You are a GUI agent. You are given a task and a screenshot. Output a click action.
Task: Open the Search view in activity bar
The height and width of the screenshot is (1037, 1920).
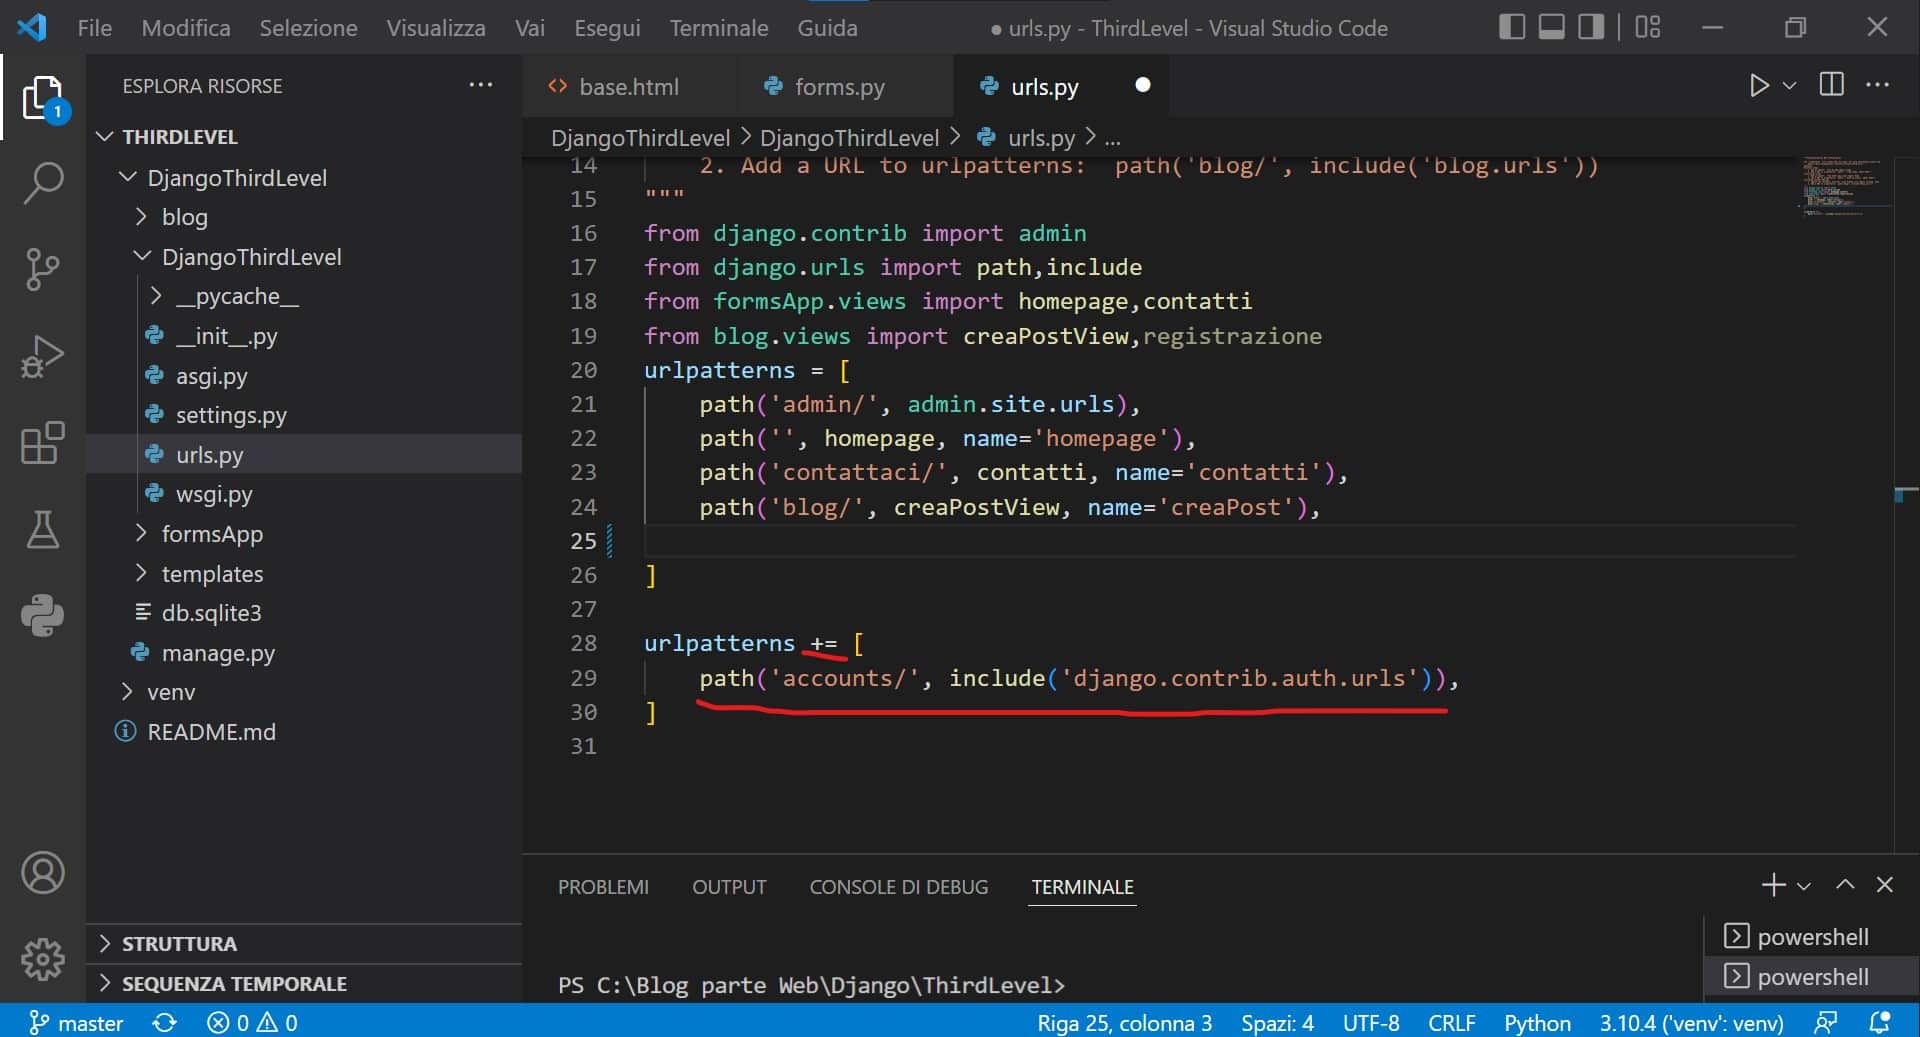point(42,183)
